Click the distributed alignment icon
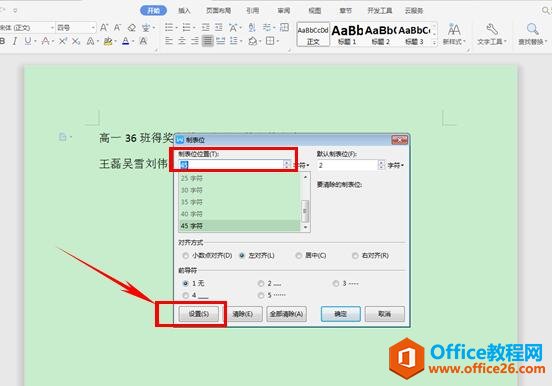 coord(221,41)
